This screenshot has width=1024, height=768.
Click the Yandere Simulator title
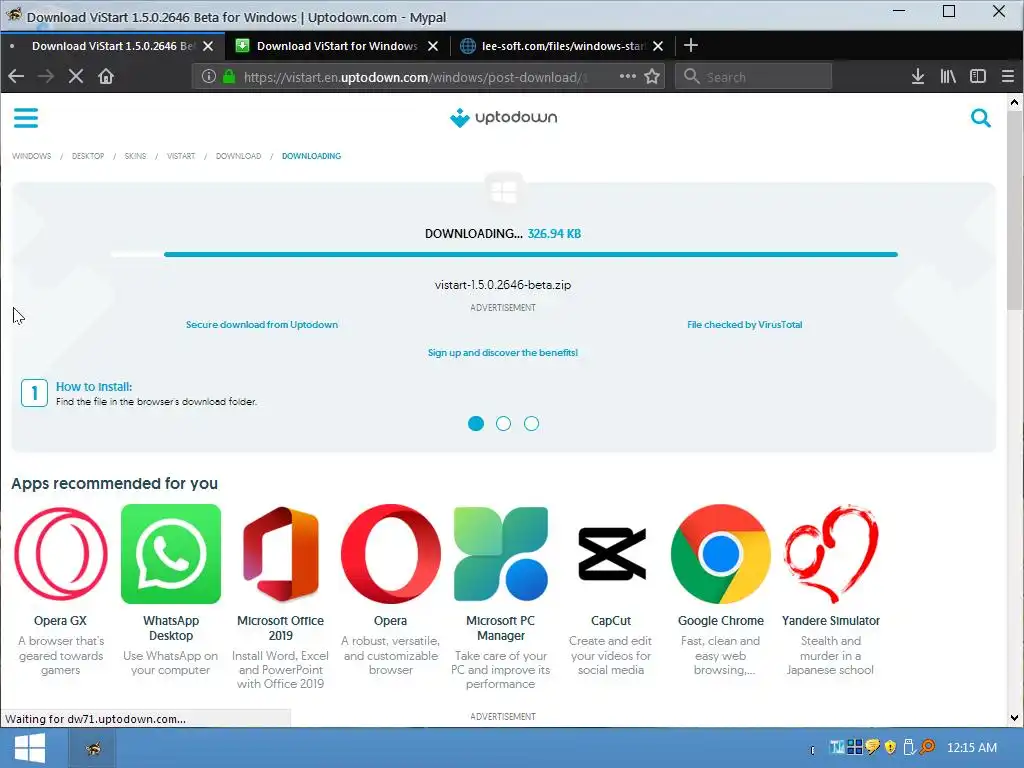(831, 621)
